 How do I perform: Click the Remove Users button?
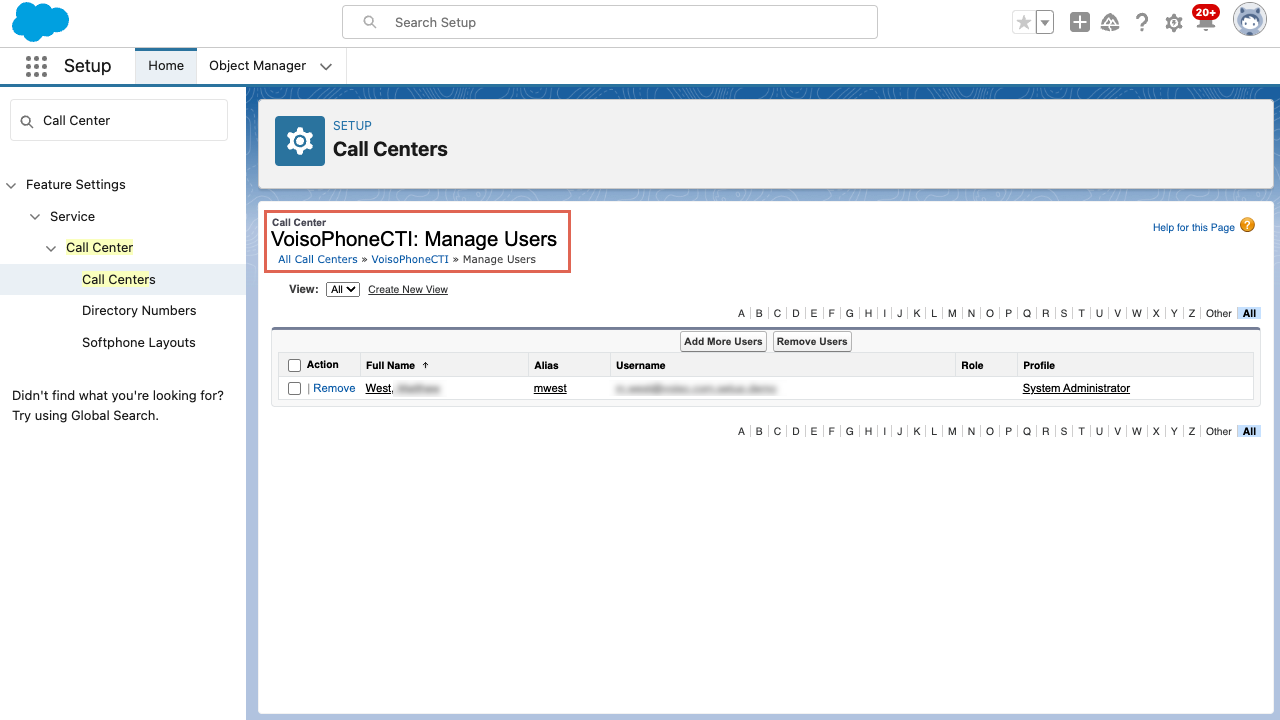coord(812,341)
